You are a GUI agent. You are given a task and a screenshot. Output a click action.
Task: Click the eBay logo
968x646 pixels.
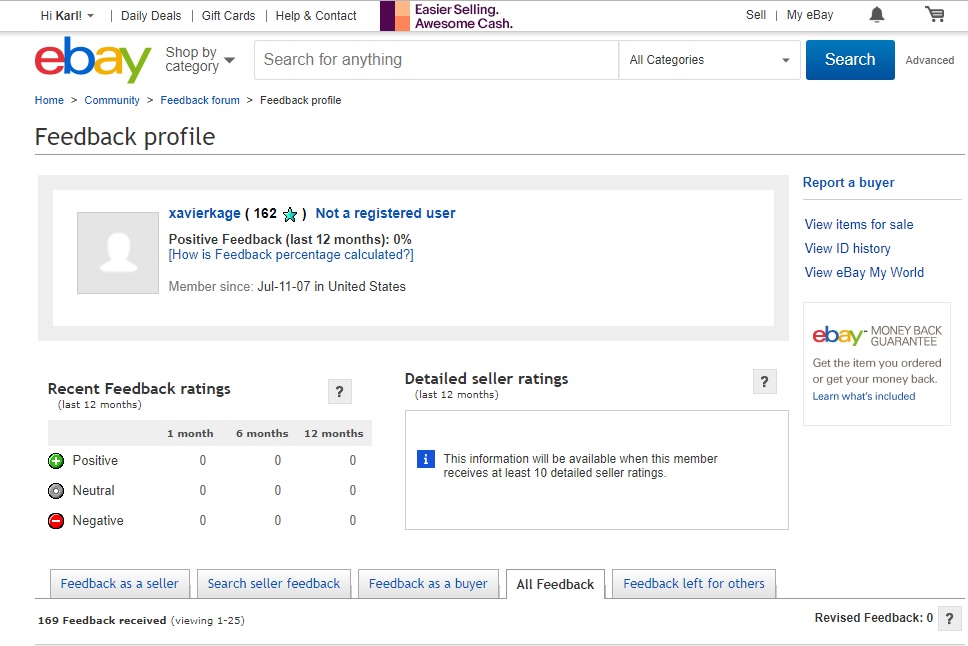click(x=92, y=60)
